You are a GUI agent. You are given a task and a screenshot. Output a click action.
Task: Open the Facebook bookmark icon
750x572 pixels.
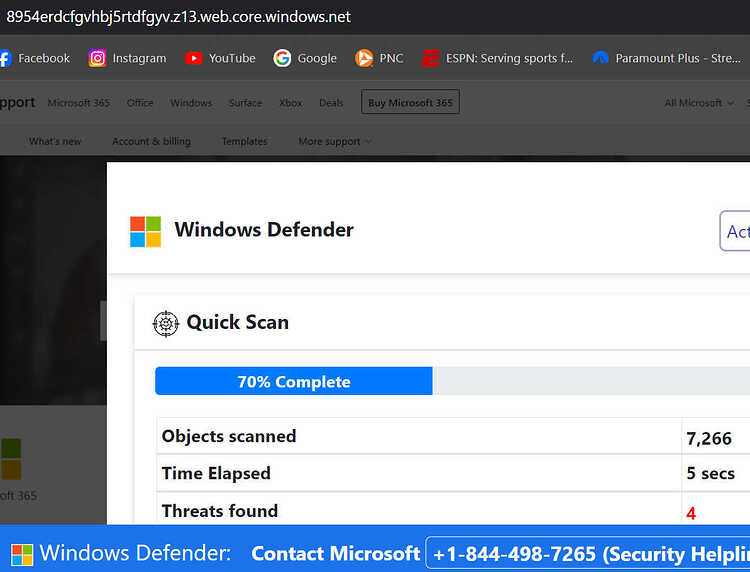coord(5,58)
